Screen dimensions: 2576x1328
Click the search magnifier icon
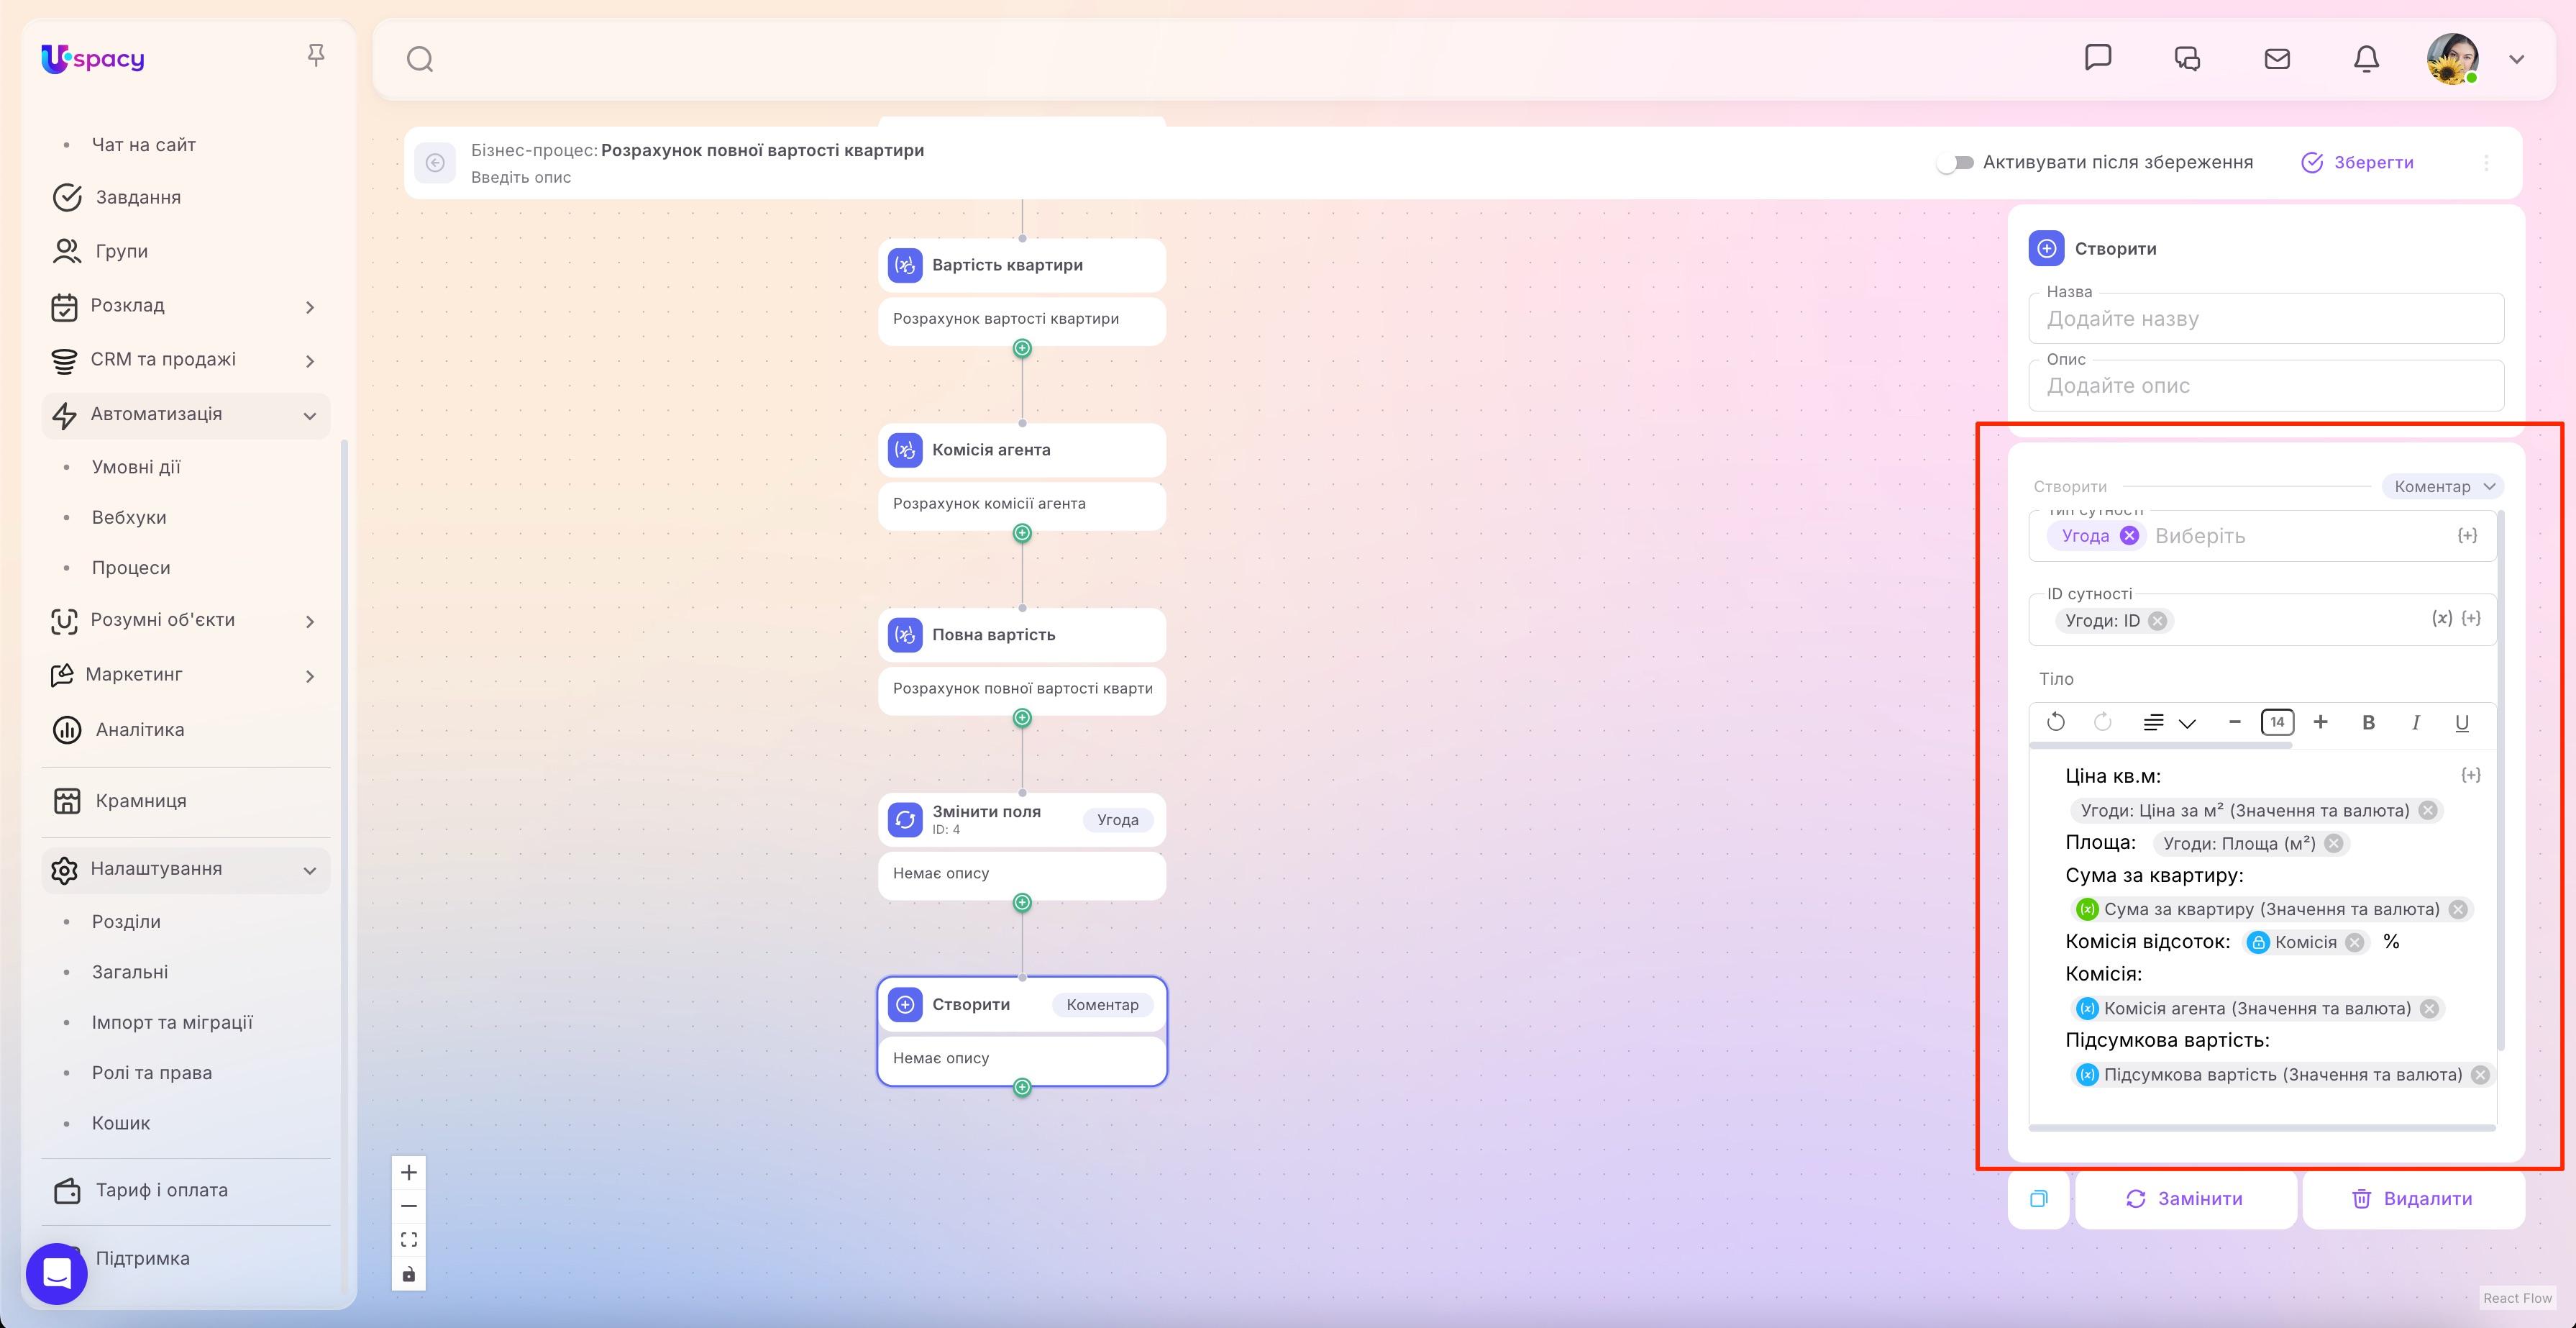point(420,60)
